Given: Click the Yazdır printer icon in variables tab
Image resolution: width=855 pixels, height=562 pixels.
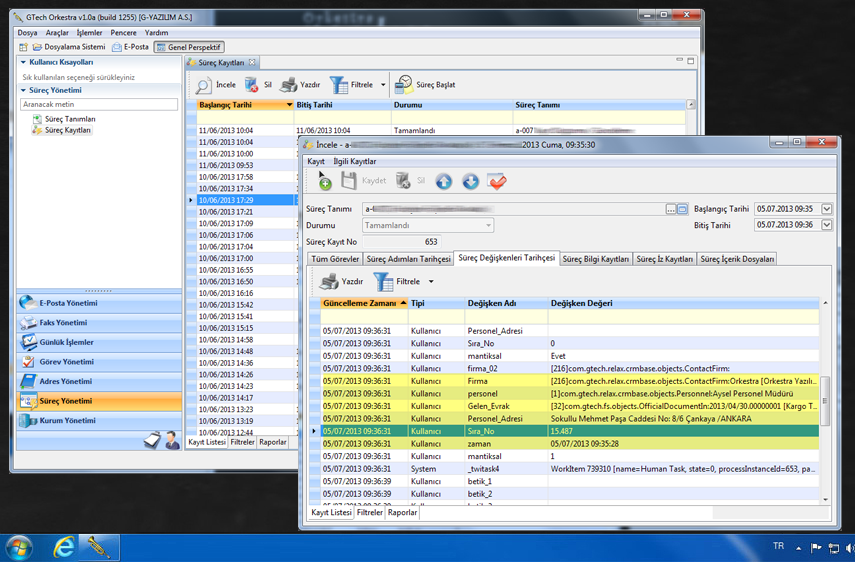Looking at the screenshot, I should 329,282.
